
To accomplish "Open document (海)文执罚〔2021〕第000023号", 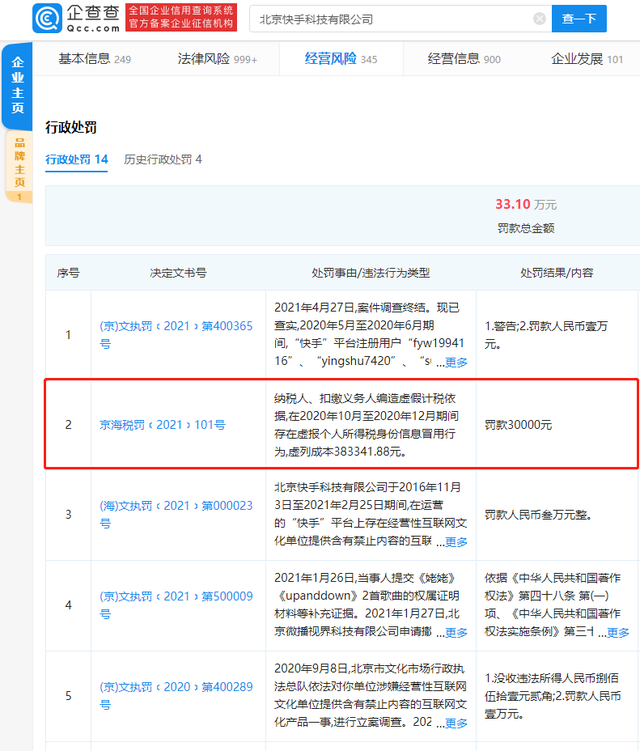I will (176, 514).
